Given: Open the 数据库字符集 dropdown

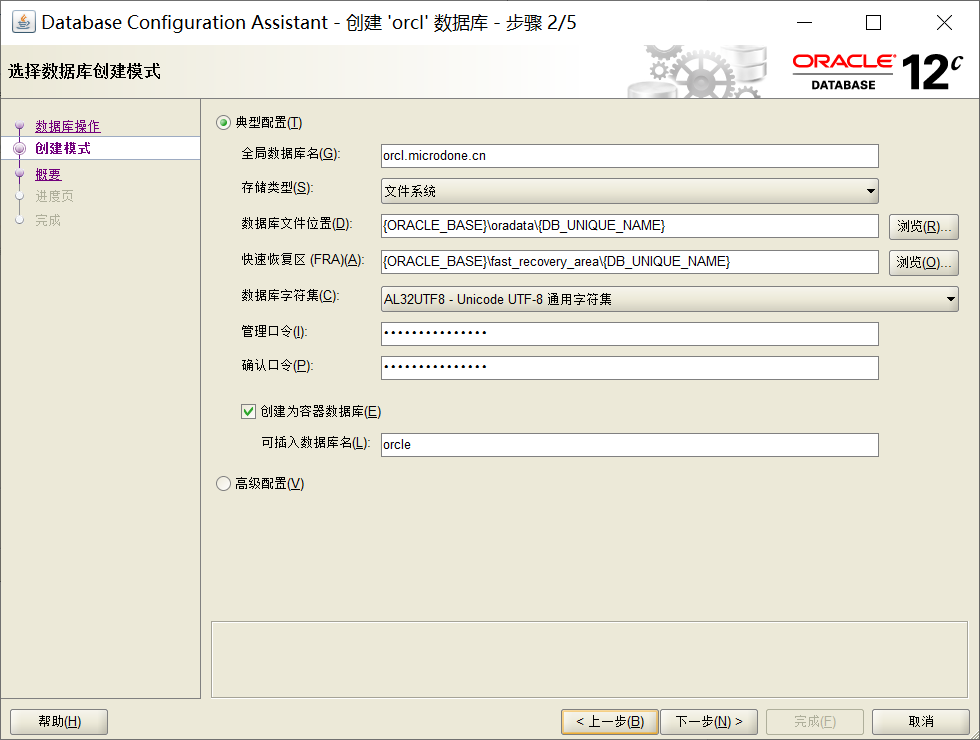Looking at the screenshot, I should pyautogui.click(x=669, y=299).
